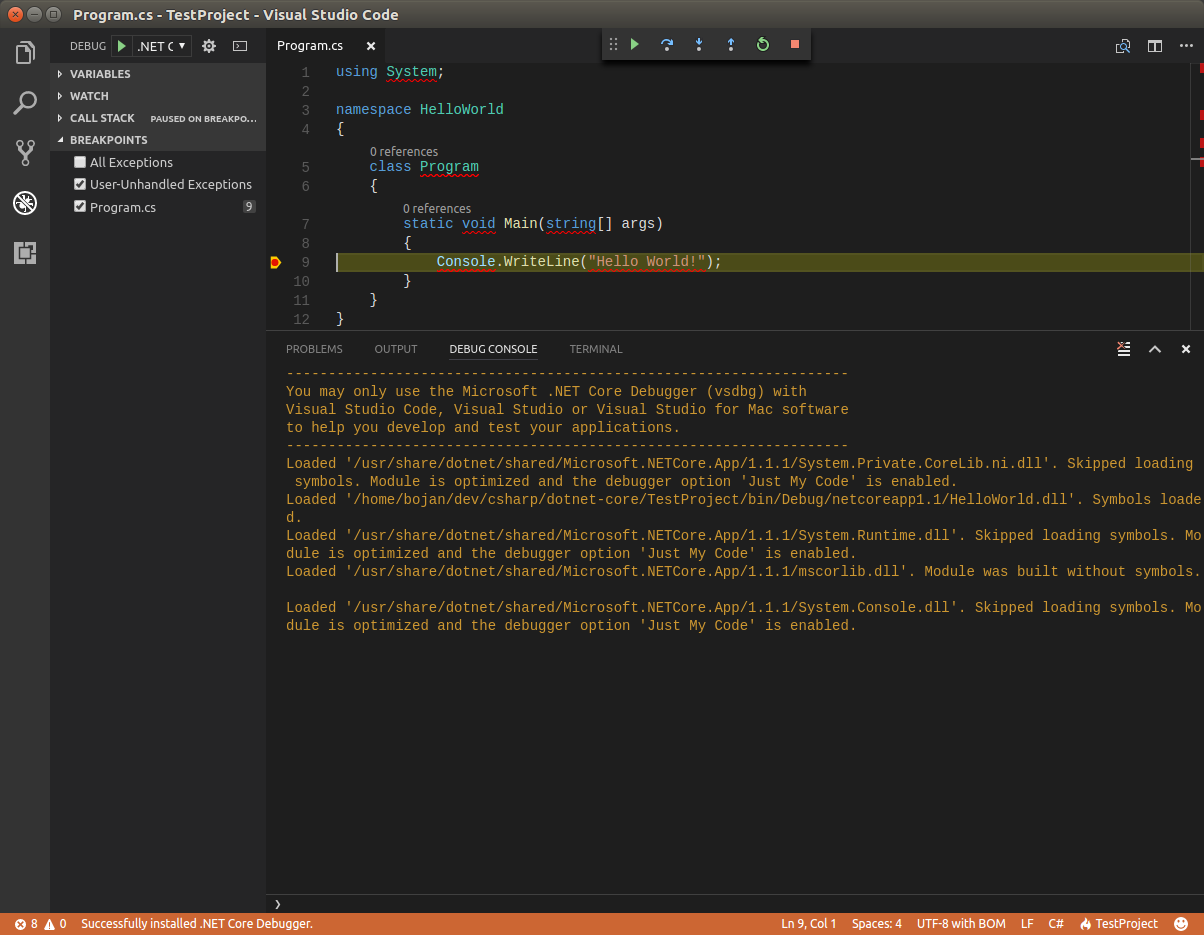Image resolution: width=1204 pixels, height=935 pixels.
Task: Open the debug configuration dropdown
Action: 162,46
